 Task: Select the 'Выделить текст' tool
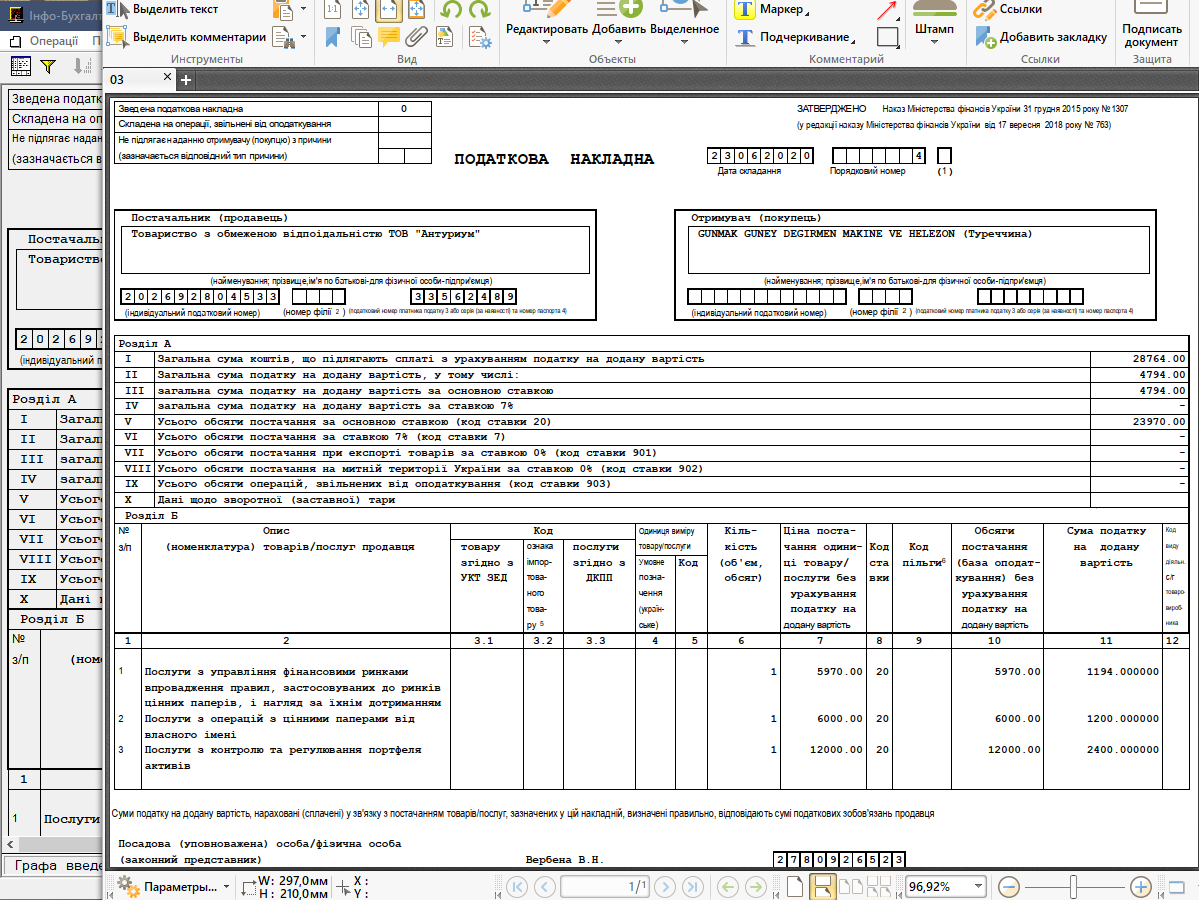162,9
